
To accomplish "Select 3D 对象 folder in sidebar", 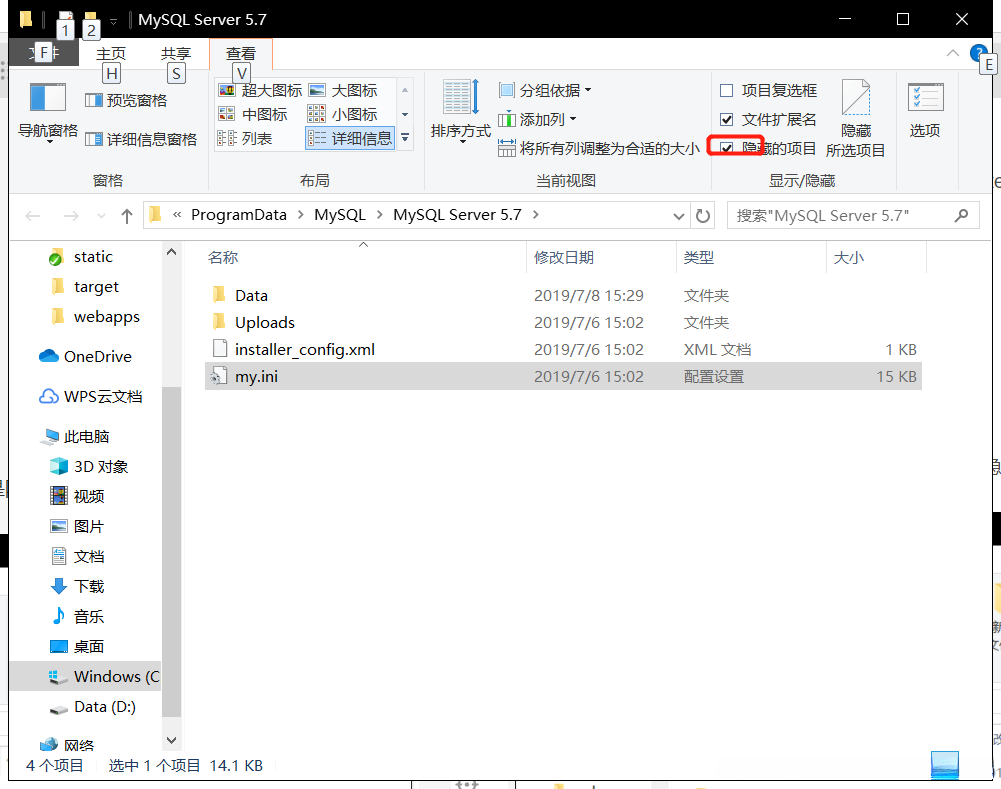I will (x=89, y=467).
